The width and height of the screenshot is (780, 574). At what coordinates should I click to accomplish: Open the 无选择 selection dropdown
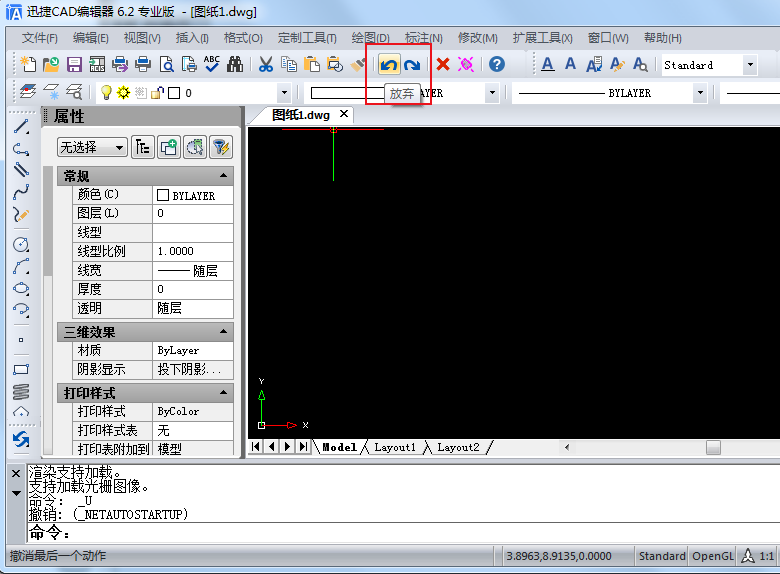coord(92,147)
